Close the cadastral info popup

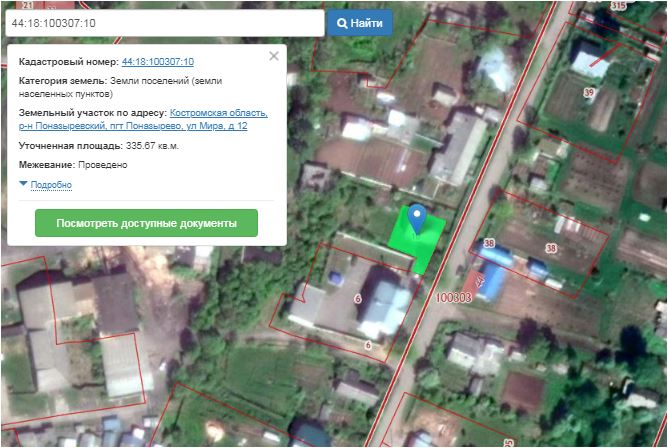(274, 57)
